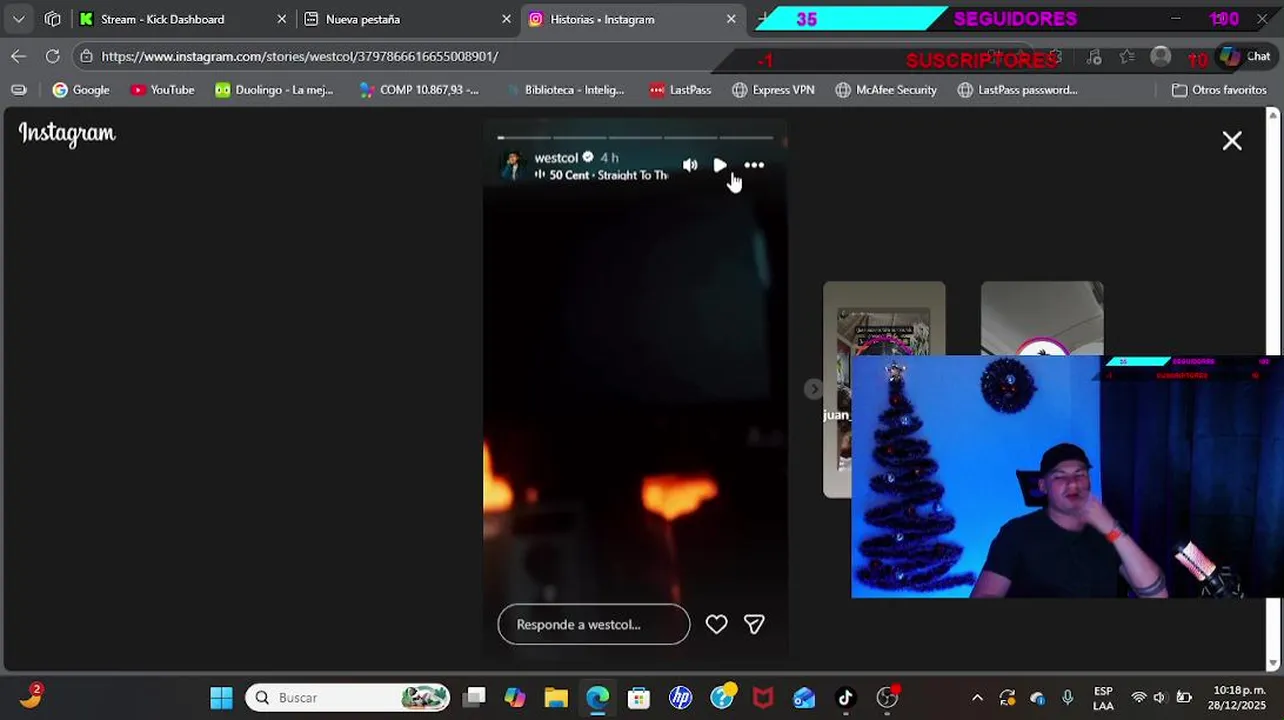Screen dimensions: 1284x720
Task: View site information lock icon
Action: point(87,56)
